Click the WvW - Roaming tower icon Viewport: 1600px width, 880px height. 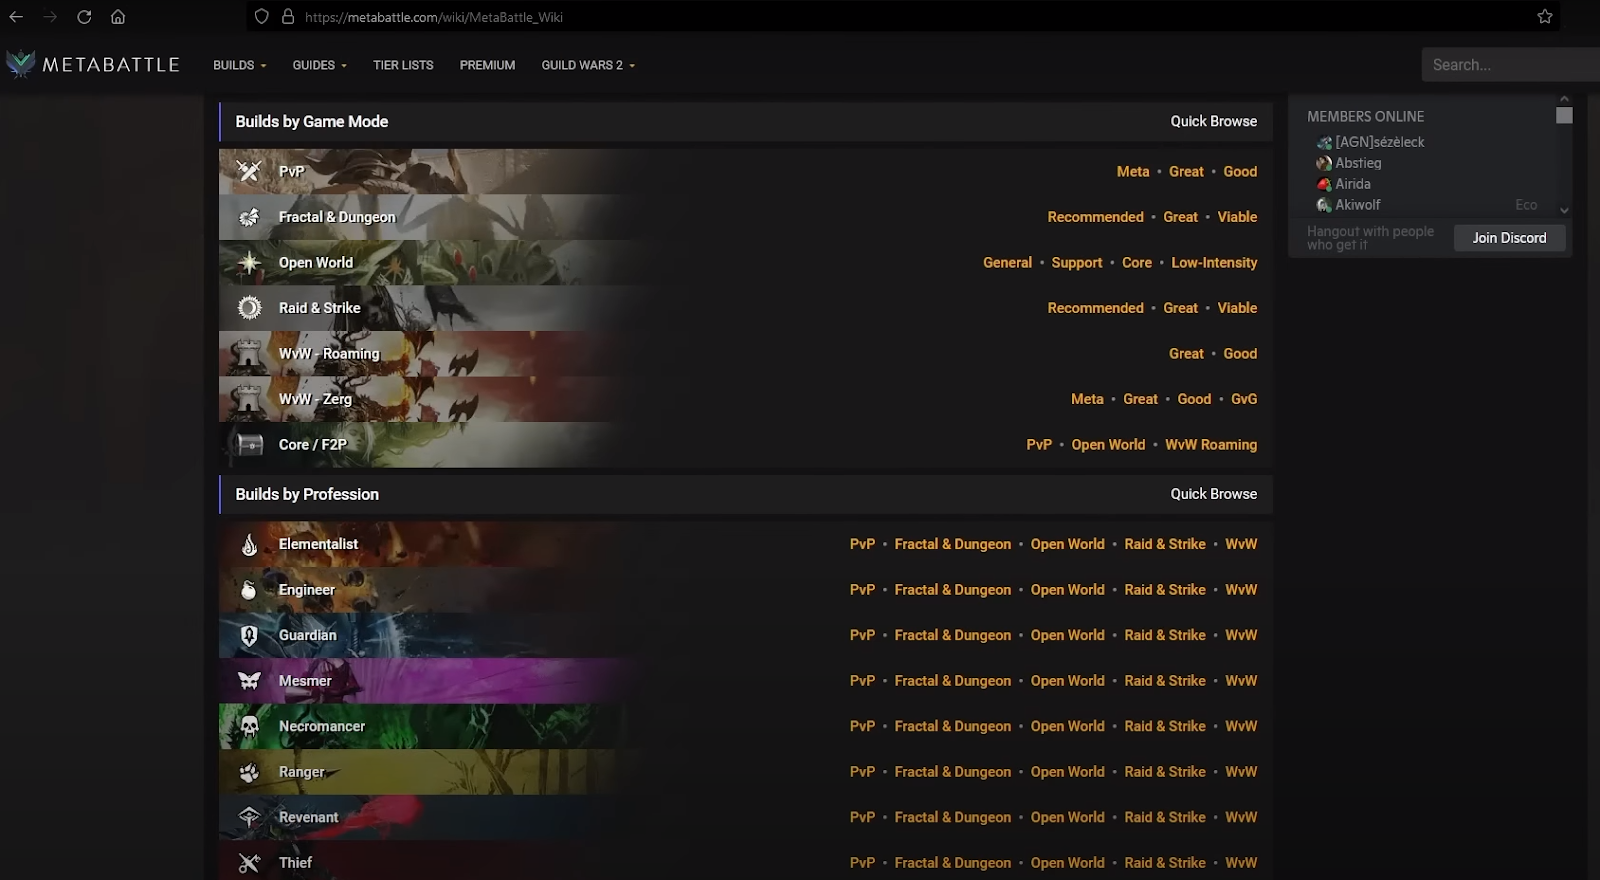pyautogui.click(x=247, y=353)
